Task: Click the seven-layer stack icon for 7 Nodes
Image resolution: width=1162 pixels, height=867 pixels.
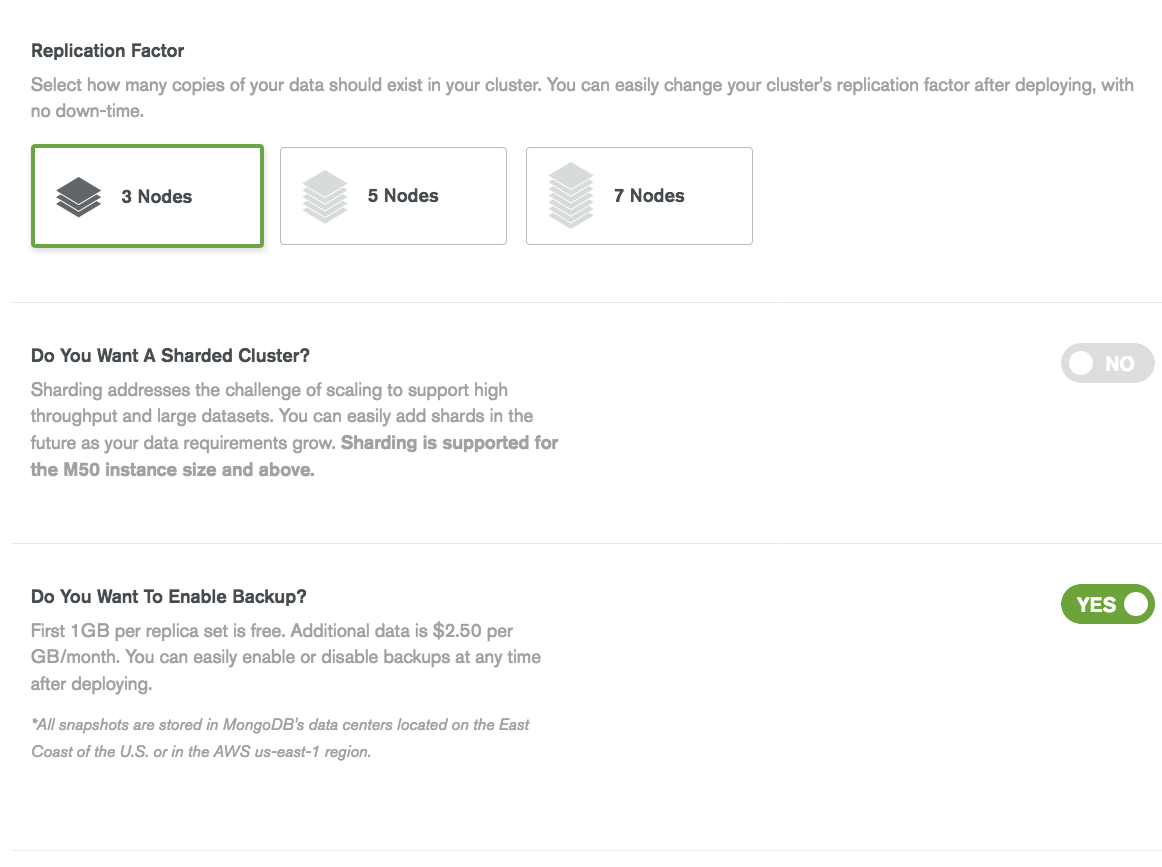Action: click(571, 196)
